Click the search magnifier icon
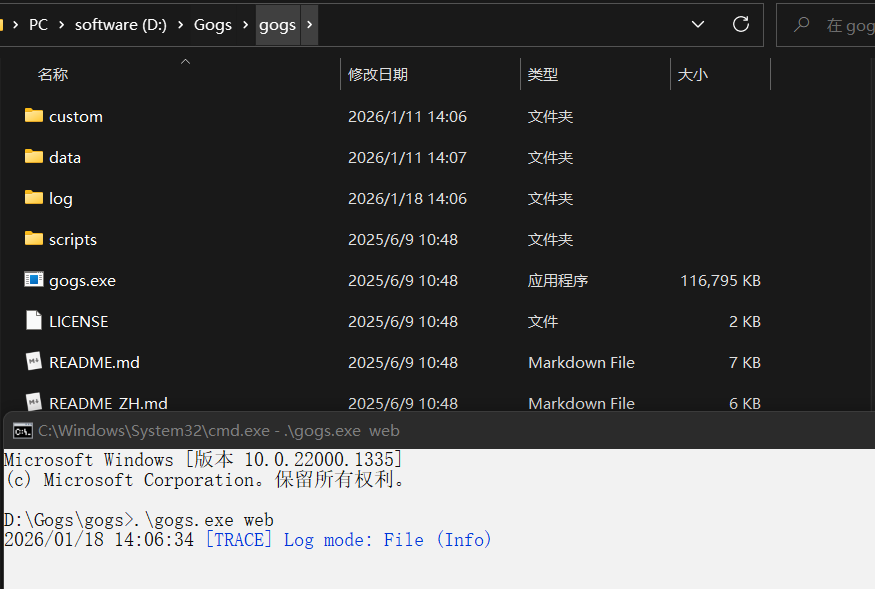875x589 pixels. [x=802, y=24]
